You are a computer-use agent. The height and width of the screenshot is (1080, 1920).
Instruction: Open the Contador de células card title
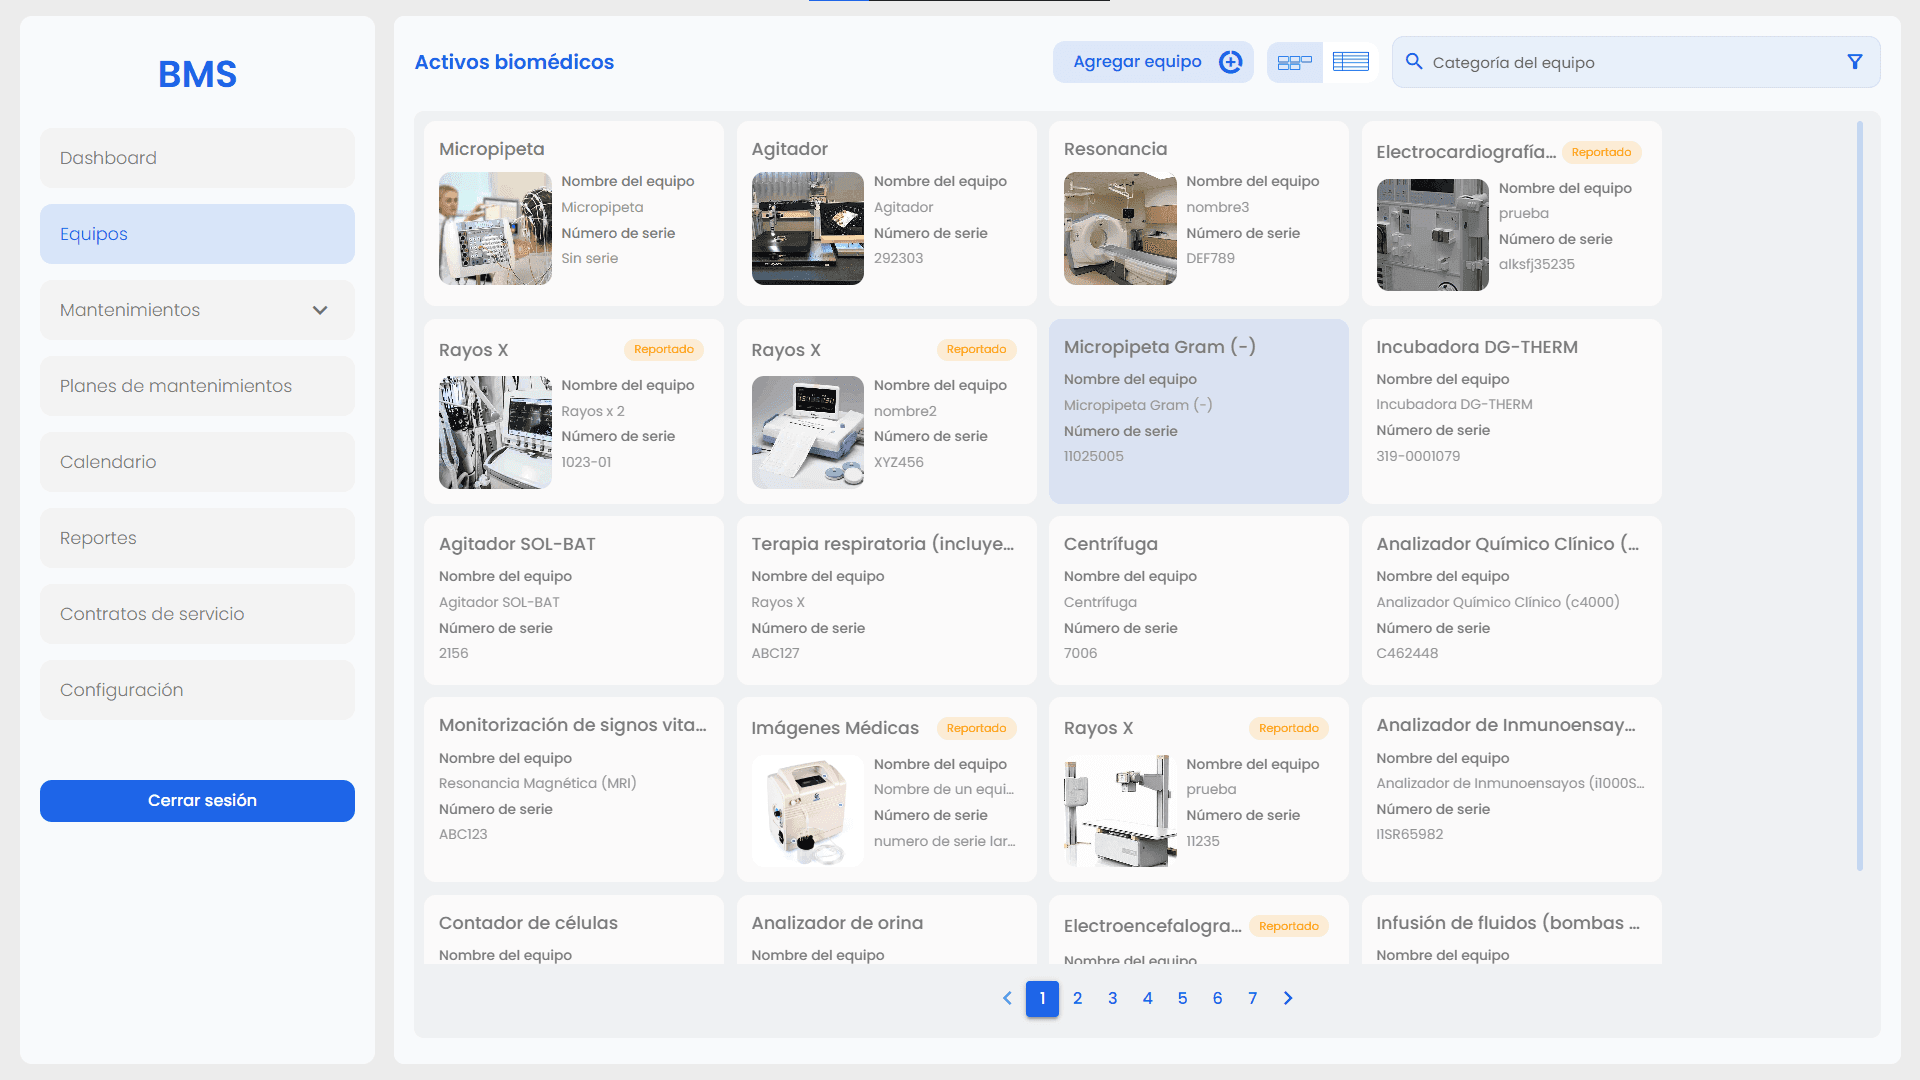(x=528, y=923)
